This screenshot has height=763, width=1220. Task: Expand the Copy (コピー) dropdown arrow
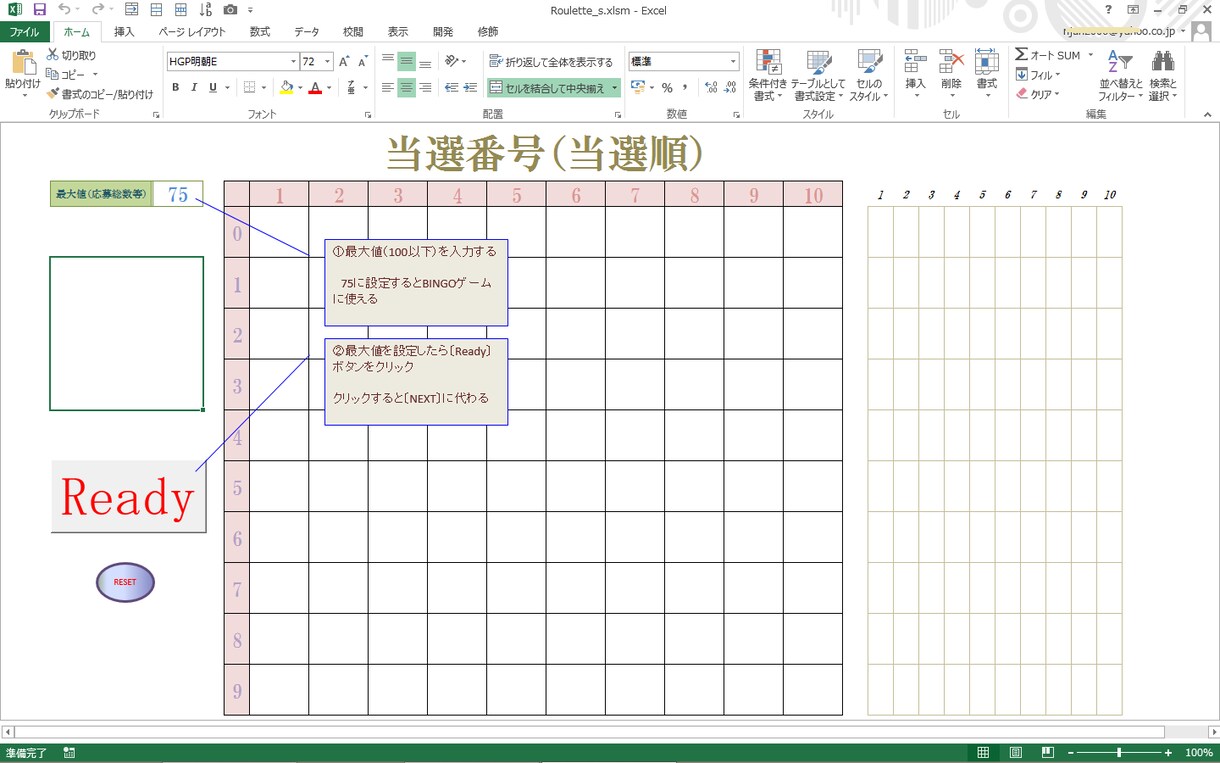[x=95, y=74]
